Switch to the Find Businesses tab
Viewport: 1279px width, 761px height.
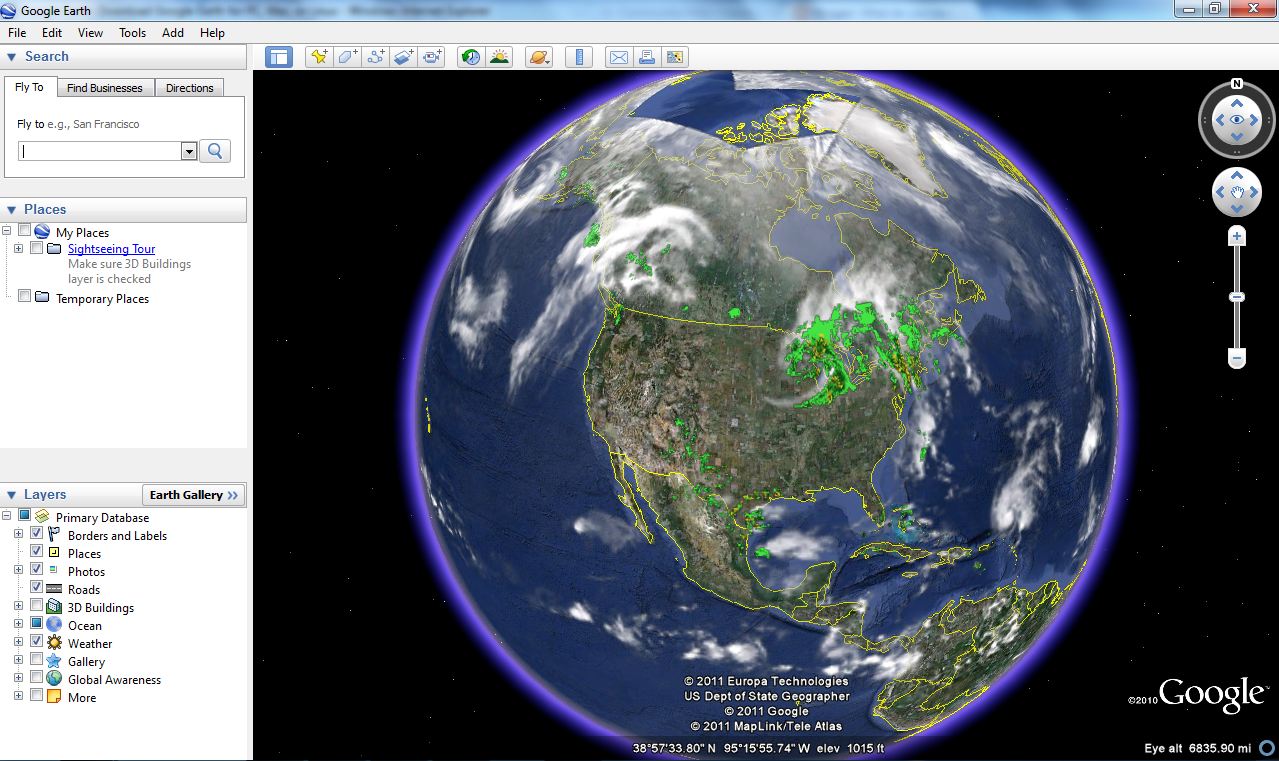[x=104, y=88]
